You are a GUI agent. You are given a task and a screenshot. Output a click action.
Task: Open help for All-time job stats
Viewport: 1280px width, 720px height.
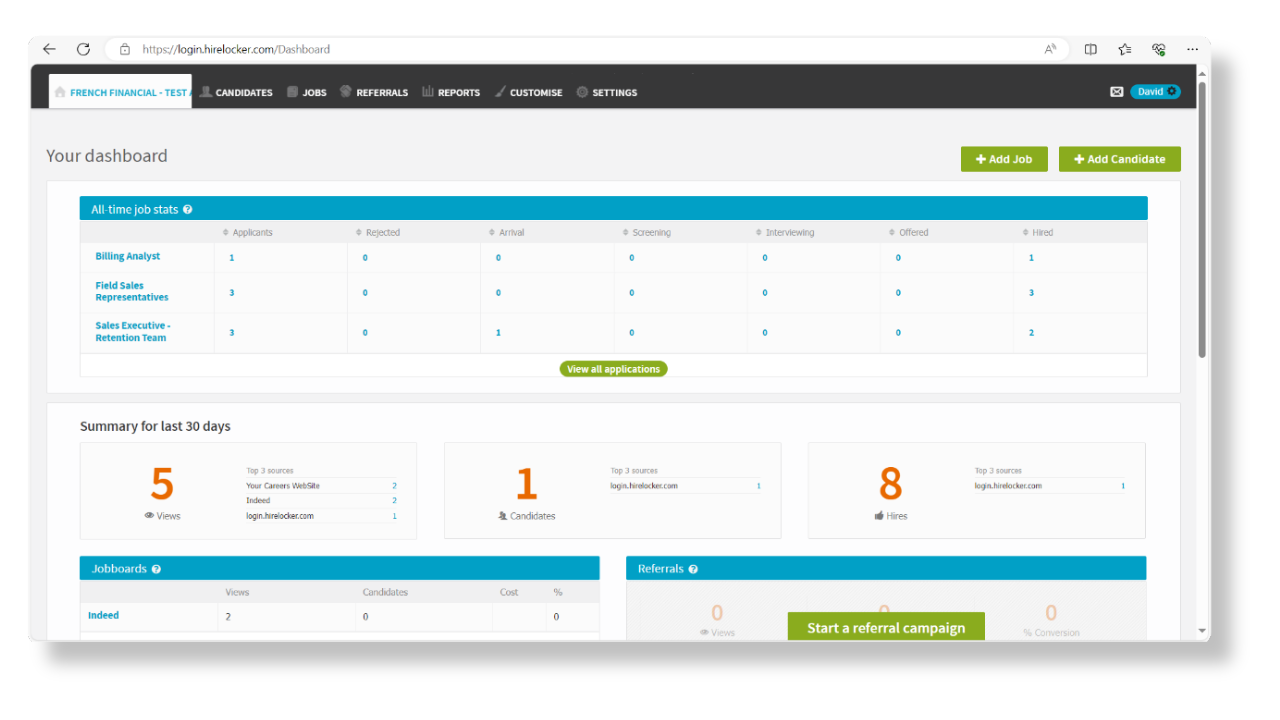coord(188,209)
